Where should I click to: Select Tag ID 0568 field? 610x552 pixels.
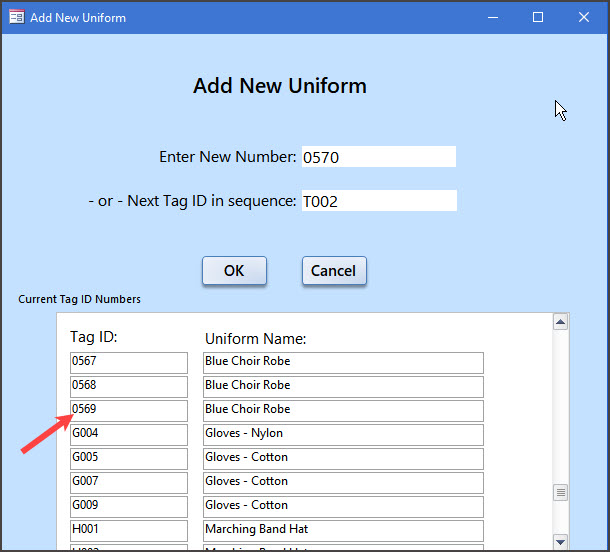129,386
